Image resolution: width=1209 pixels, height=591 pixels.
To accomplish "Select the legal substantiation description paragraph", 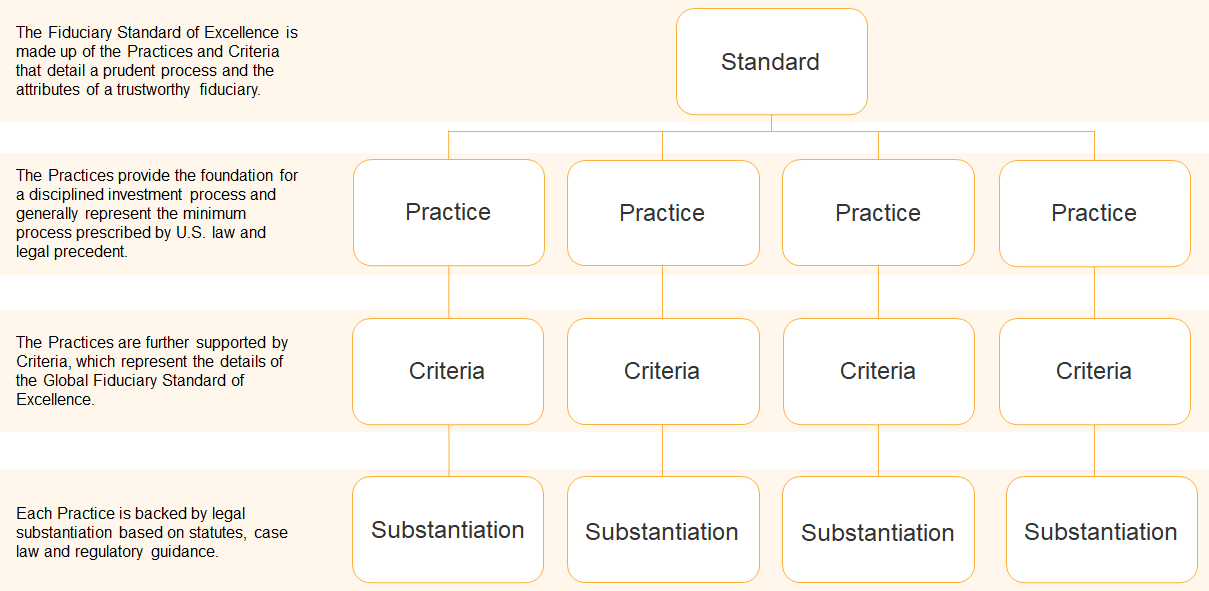I will click(152, 532).
